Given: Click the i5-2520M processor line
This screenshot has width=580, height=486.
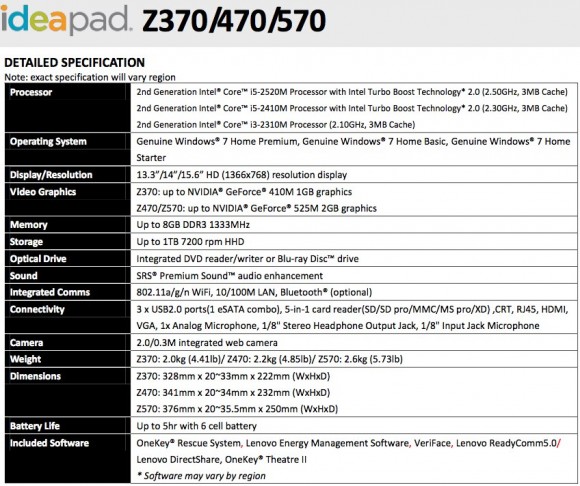Looking at the screenshot, I should tap(352, 92).
